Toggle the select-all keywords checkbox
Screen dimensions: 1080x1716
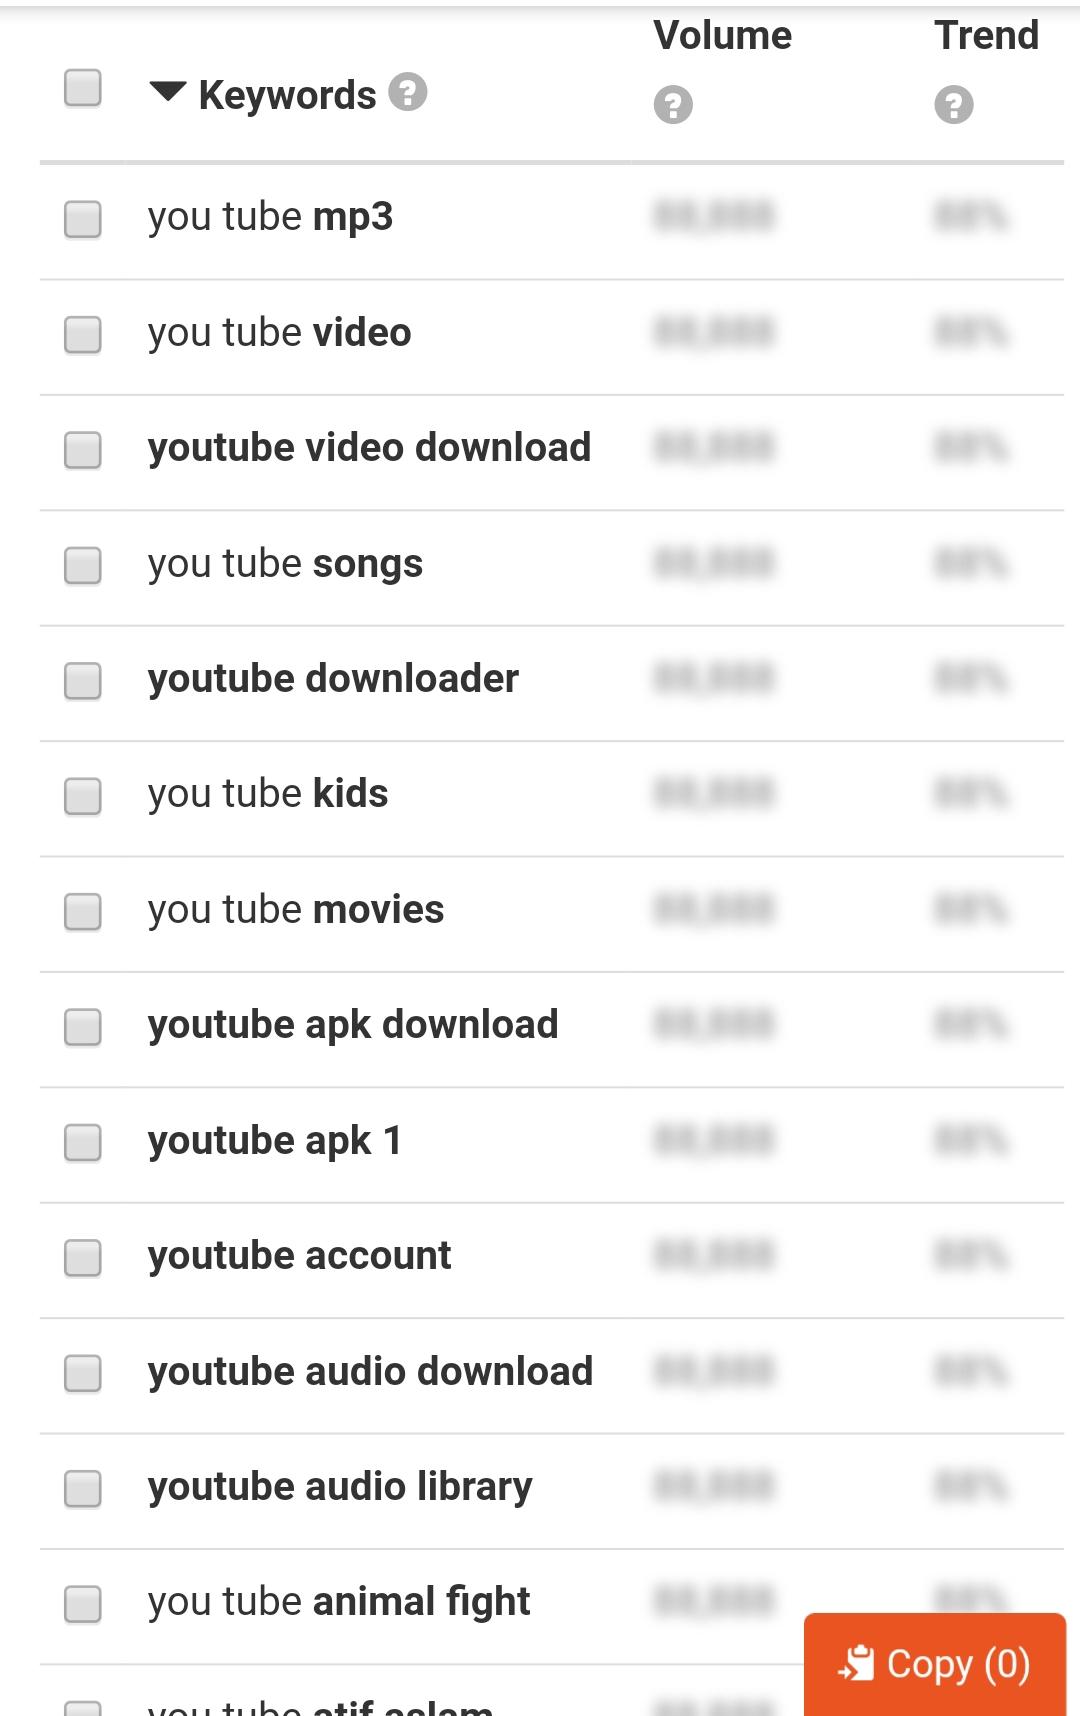pyautogui.click(x=83, y=88)
